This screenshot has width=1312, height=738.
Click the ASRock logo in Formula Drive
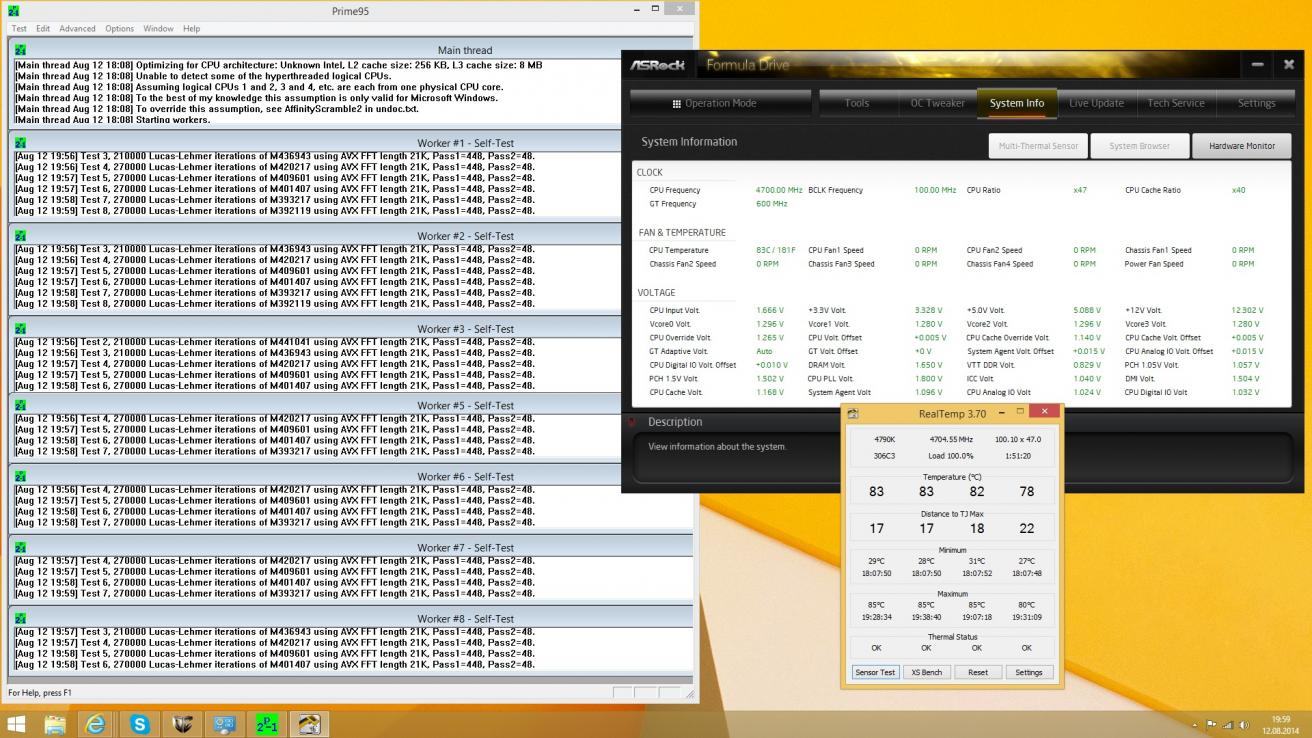(x=658, y=65)
